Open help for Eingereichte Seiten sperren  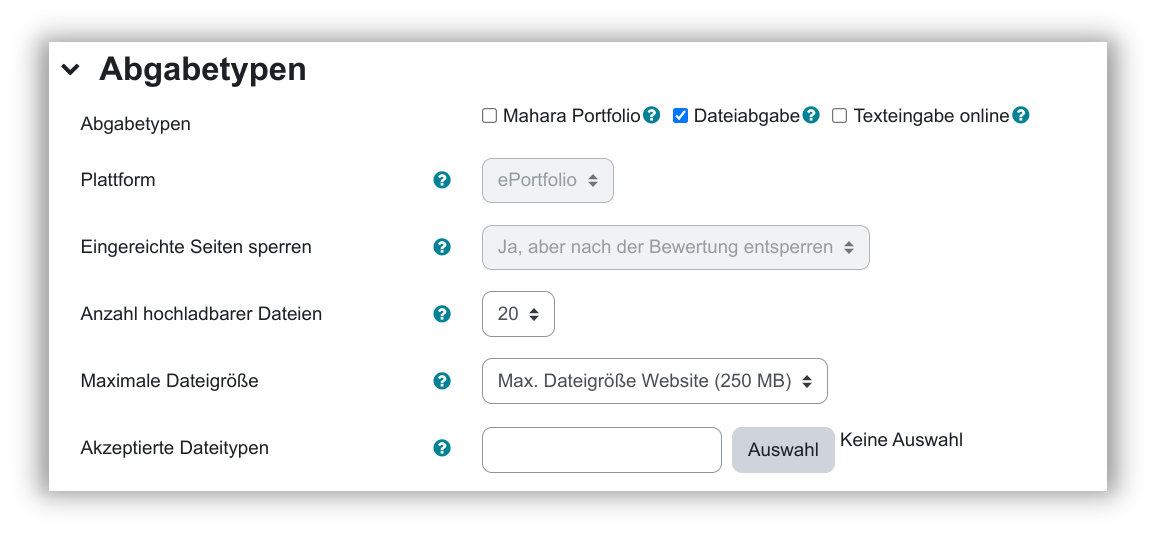point(442,247)
